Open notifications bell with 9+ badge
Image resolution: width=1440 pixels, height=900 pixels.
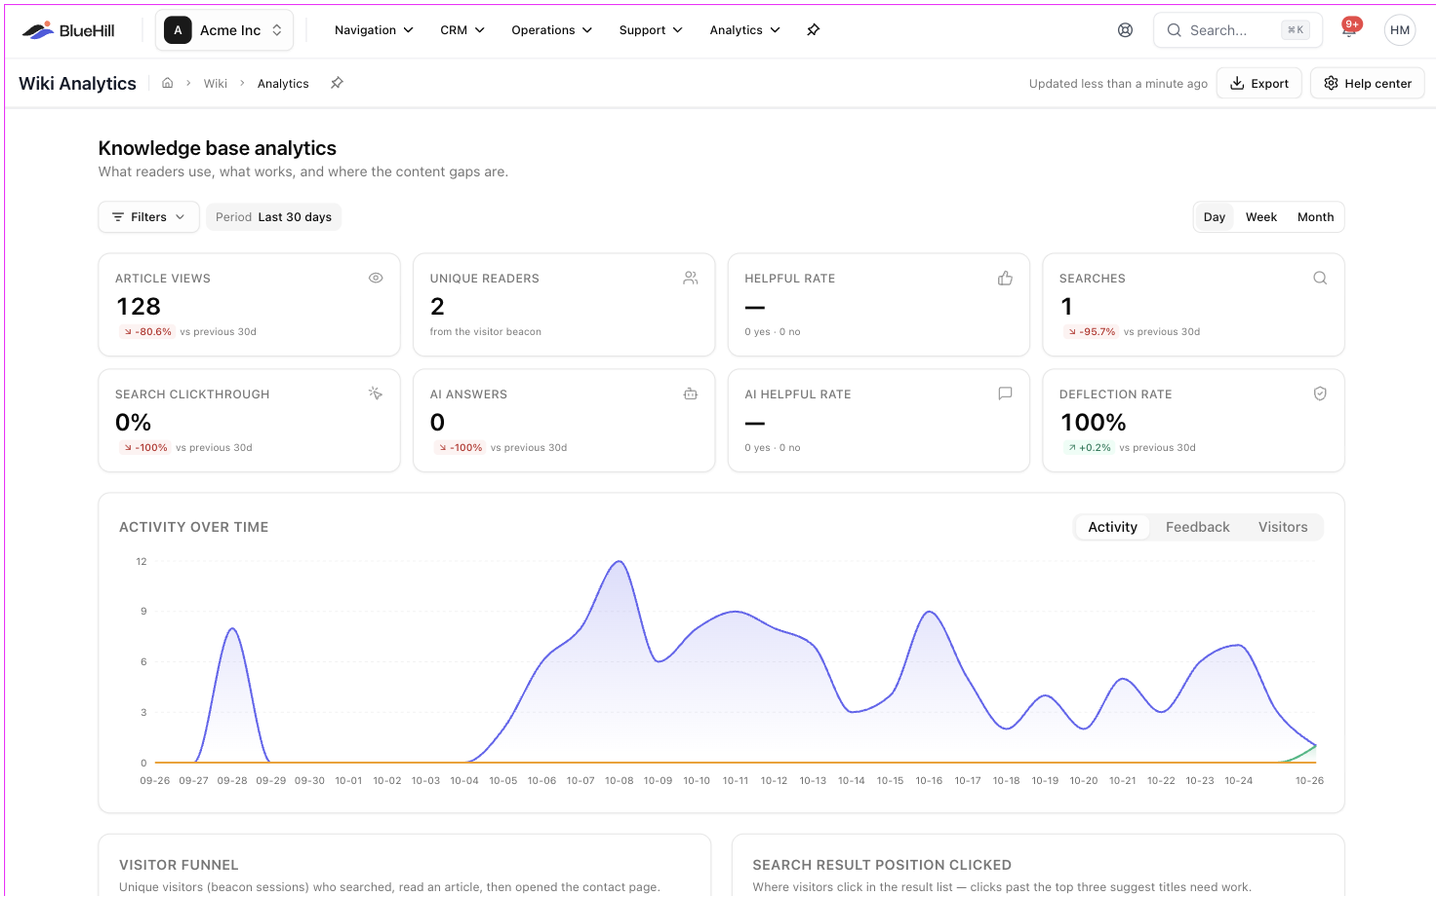tap(1349, 29)
